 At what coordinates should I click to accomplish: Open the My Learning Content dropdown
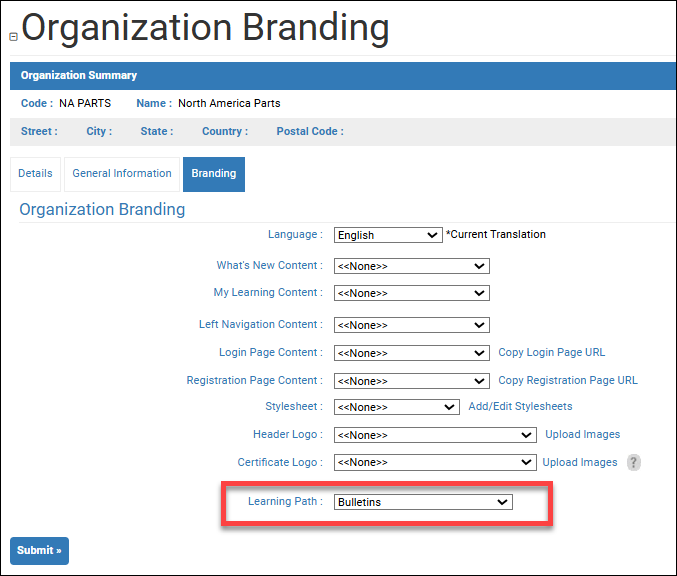pos(411,293)
